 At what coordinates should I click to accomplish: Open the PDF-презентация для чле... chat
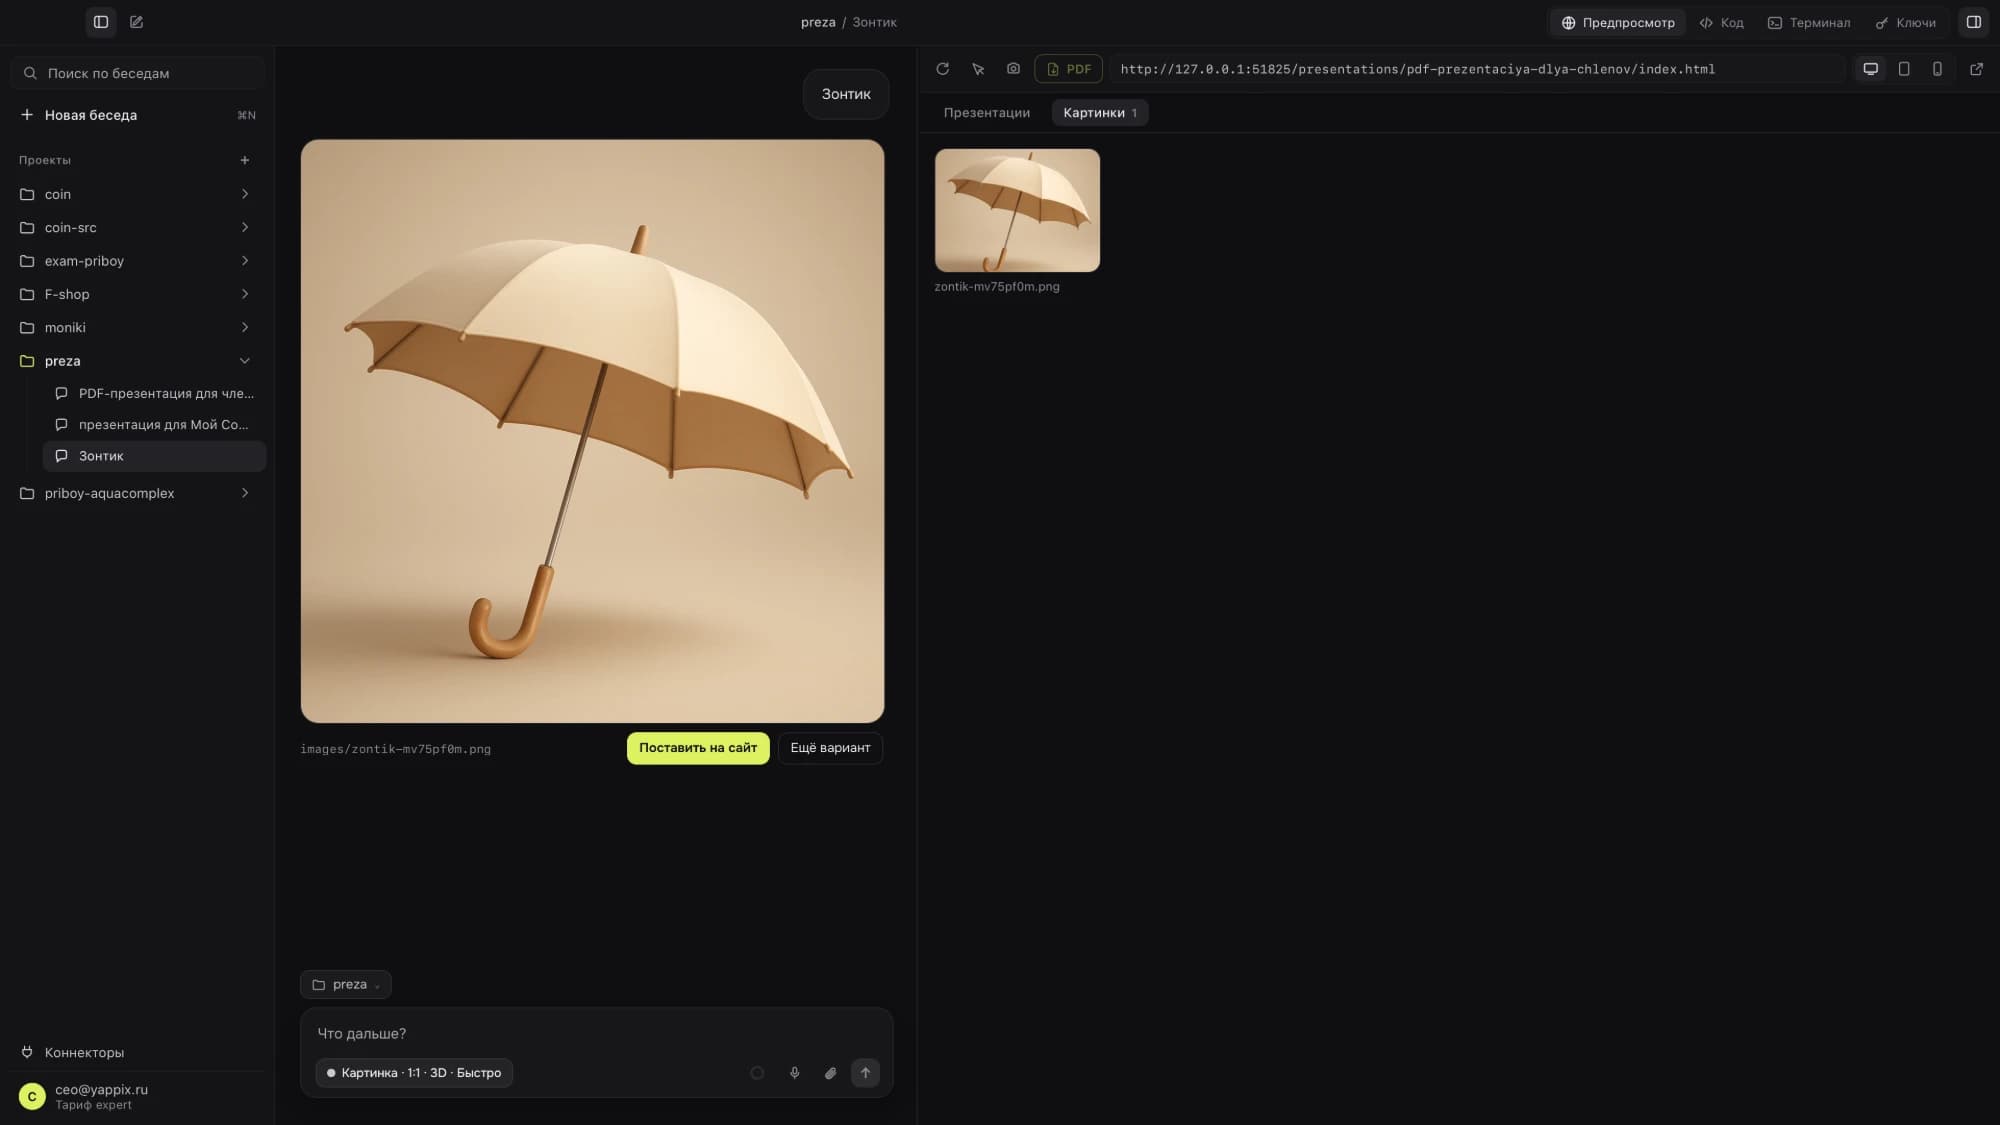point(154,393)
